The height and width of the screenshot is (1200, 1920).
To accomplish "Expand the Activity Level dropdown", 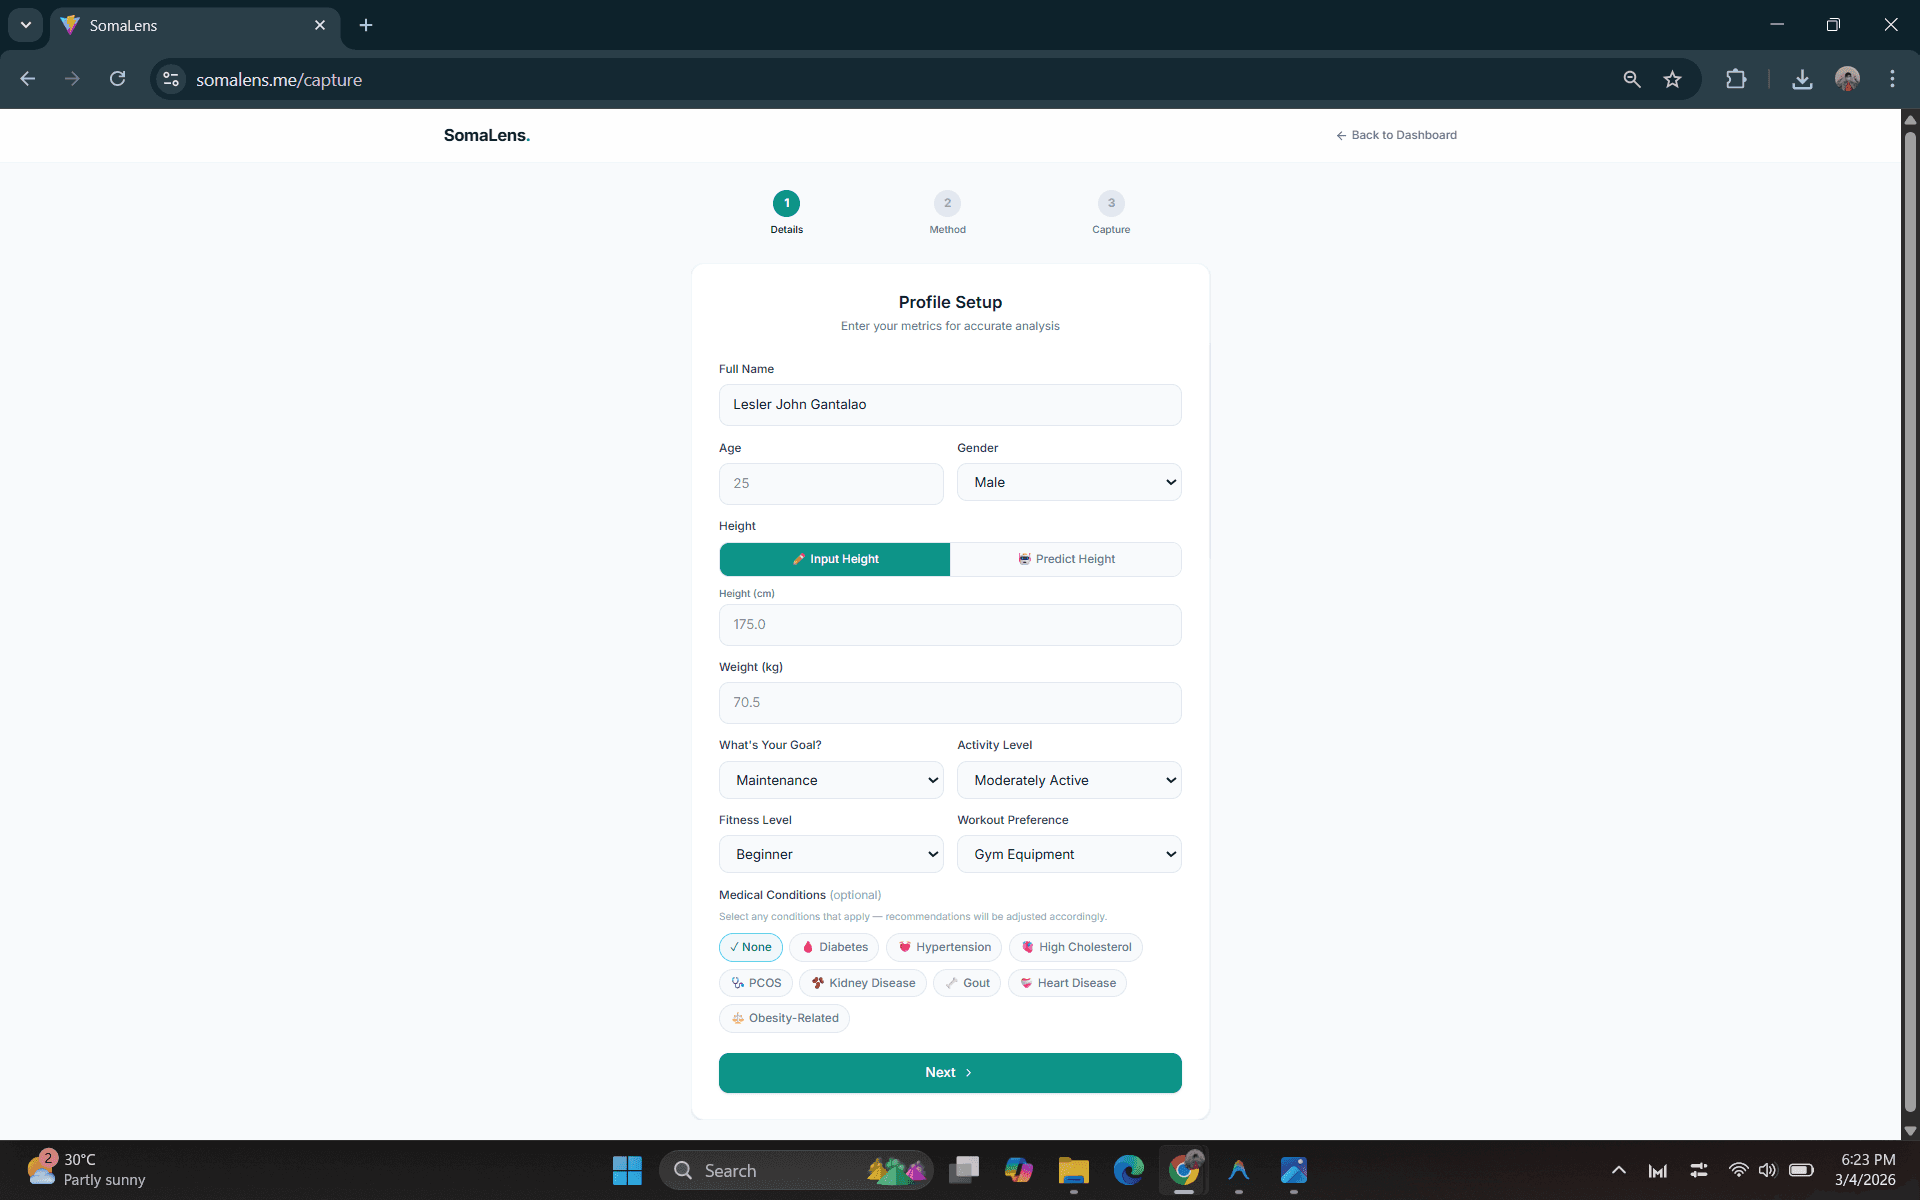I will coord(1069,780).
